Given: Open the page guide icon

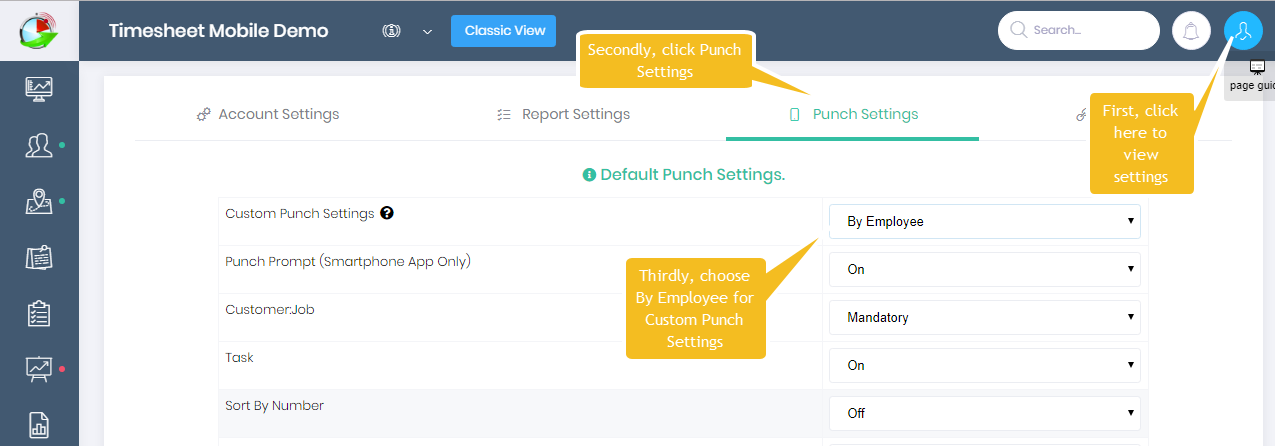Looking at the screenshot, I should 1257,67.
